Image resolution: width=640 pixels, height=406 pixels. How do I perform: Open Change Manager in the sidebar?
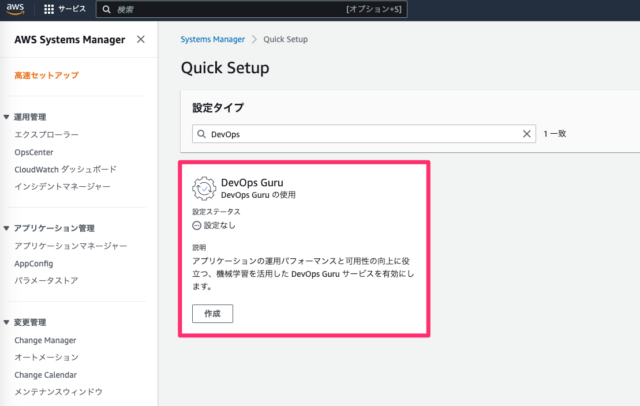tap(45, 340)
